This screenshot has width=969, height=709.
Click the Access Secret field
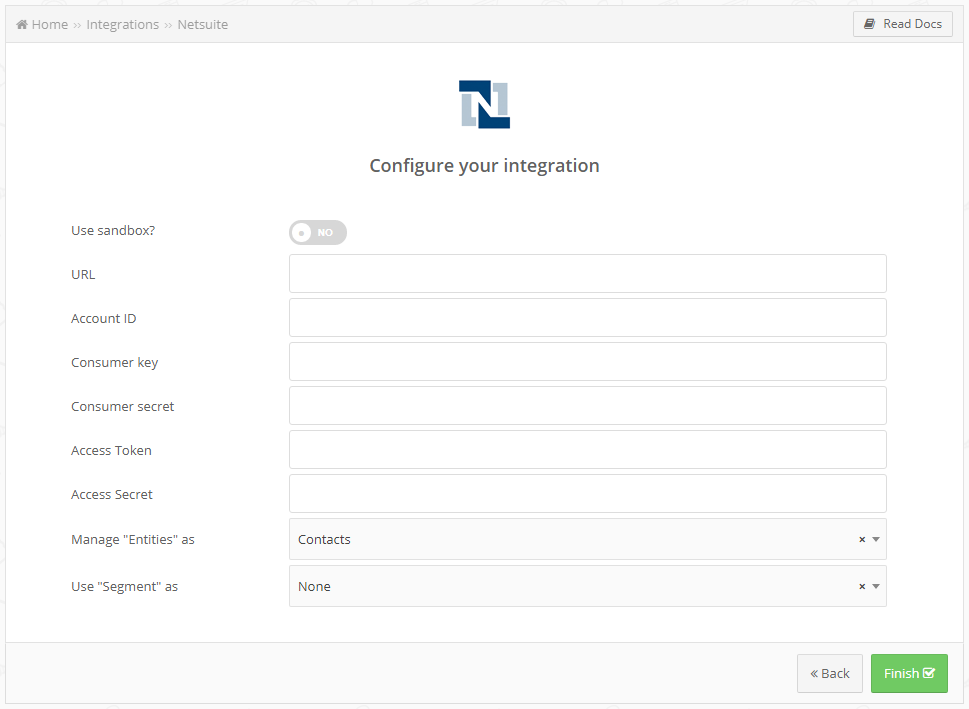[x=588, y=493]
